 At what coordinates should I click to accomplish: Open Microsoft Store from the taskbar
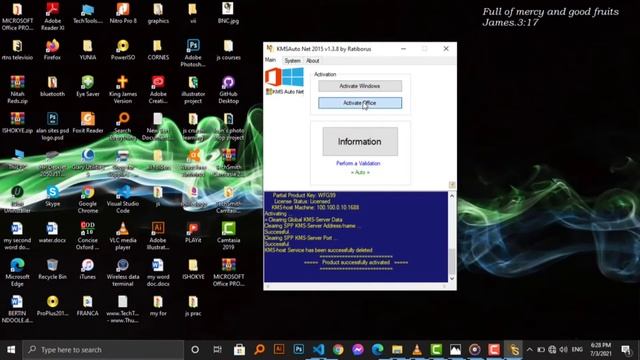(239, 350)
